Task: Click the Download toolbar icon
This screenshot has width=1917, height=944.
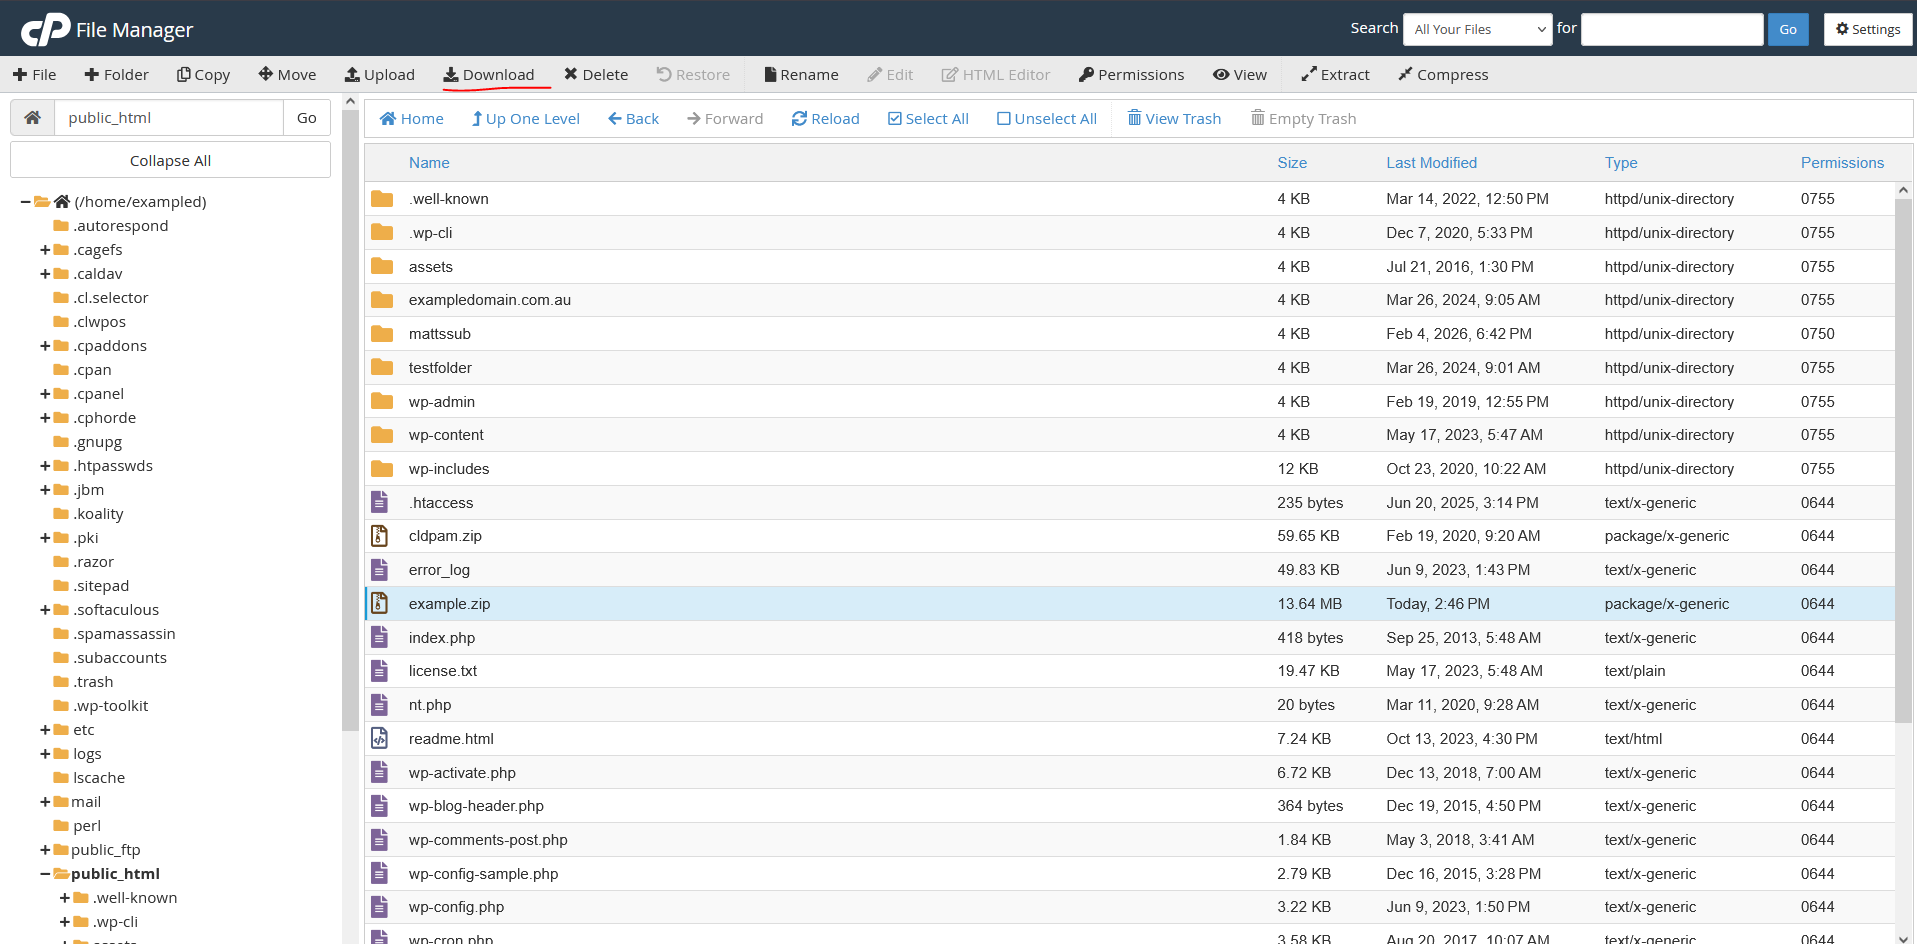Action: (451, 75)
